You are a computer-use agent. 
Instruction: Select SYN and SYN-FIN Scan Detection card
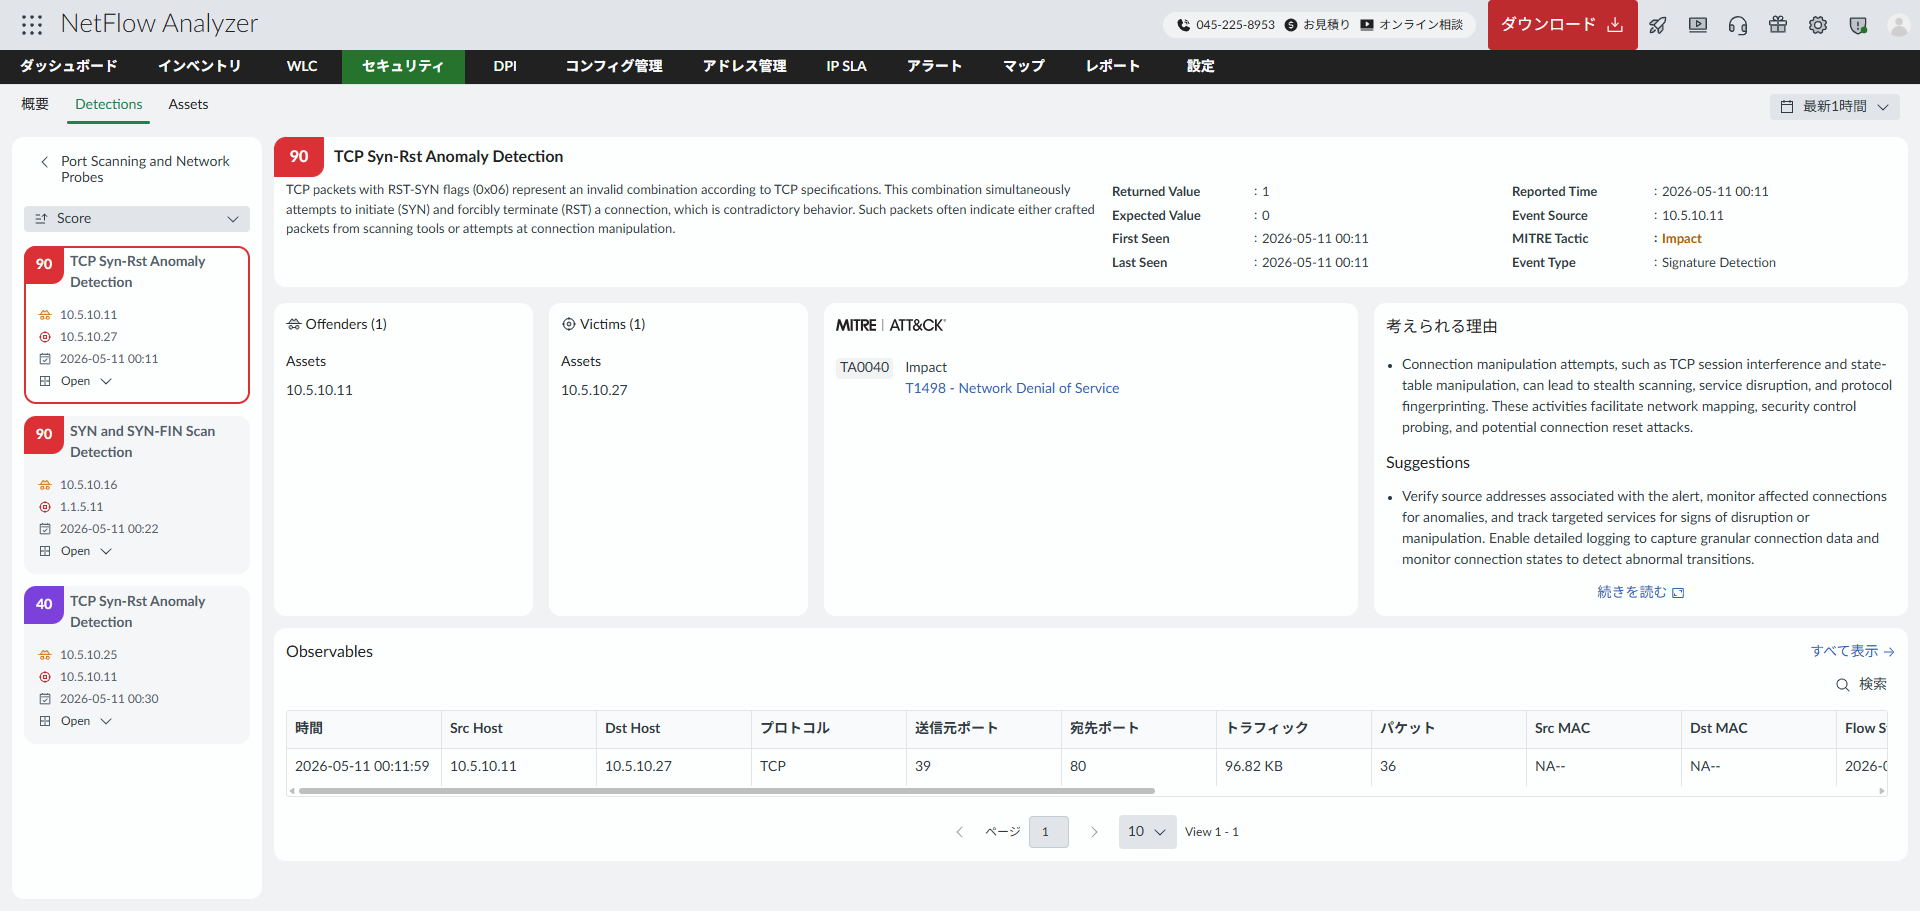pyautogui.click(x=137, y=495)
